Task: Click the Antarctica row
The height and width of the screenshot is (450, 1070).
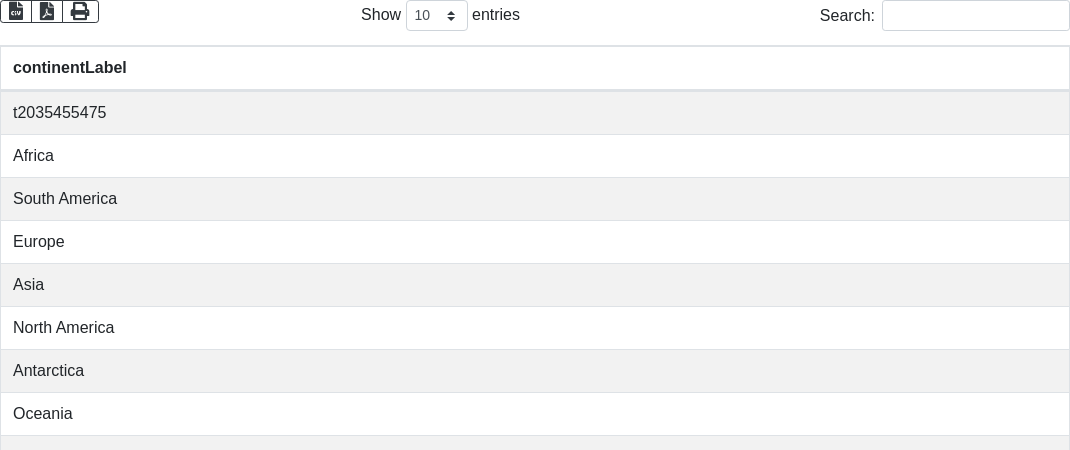Action: point(535,371)
